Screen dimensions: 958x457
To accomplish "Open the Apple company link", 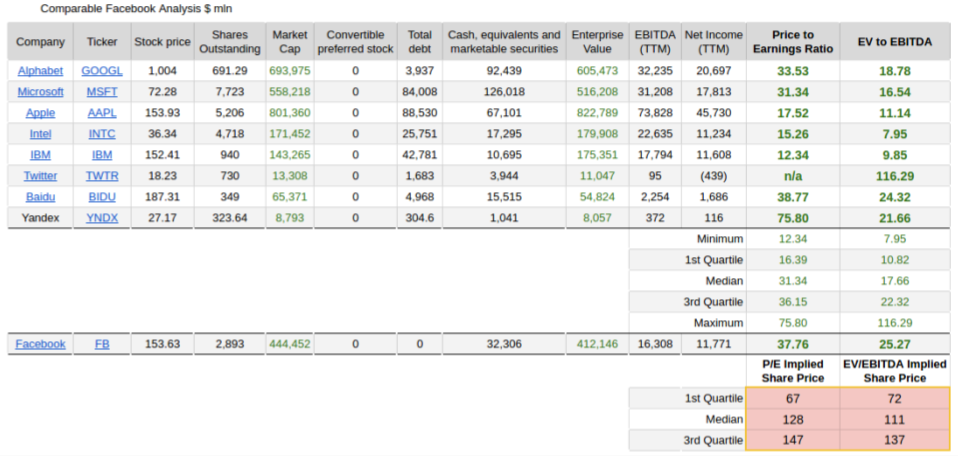I will [x=40, y=113].
